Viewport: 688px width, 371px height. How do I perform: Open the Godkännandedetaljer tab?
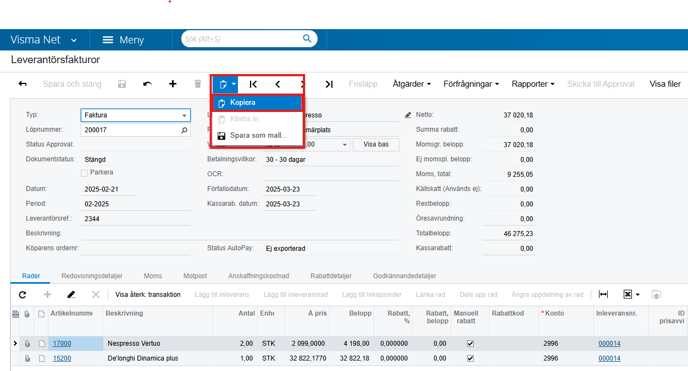(405, 276)
